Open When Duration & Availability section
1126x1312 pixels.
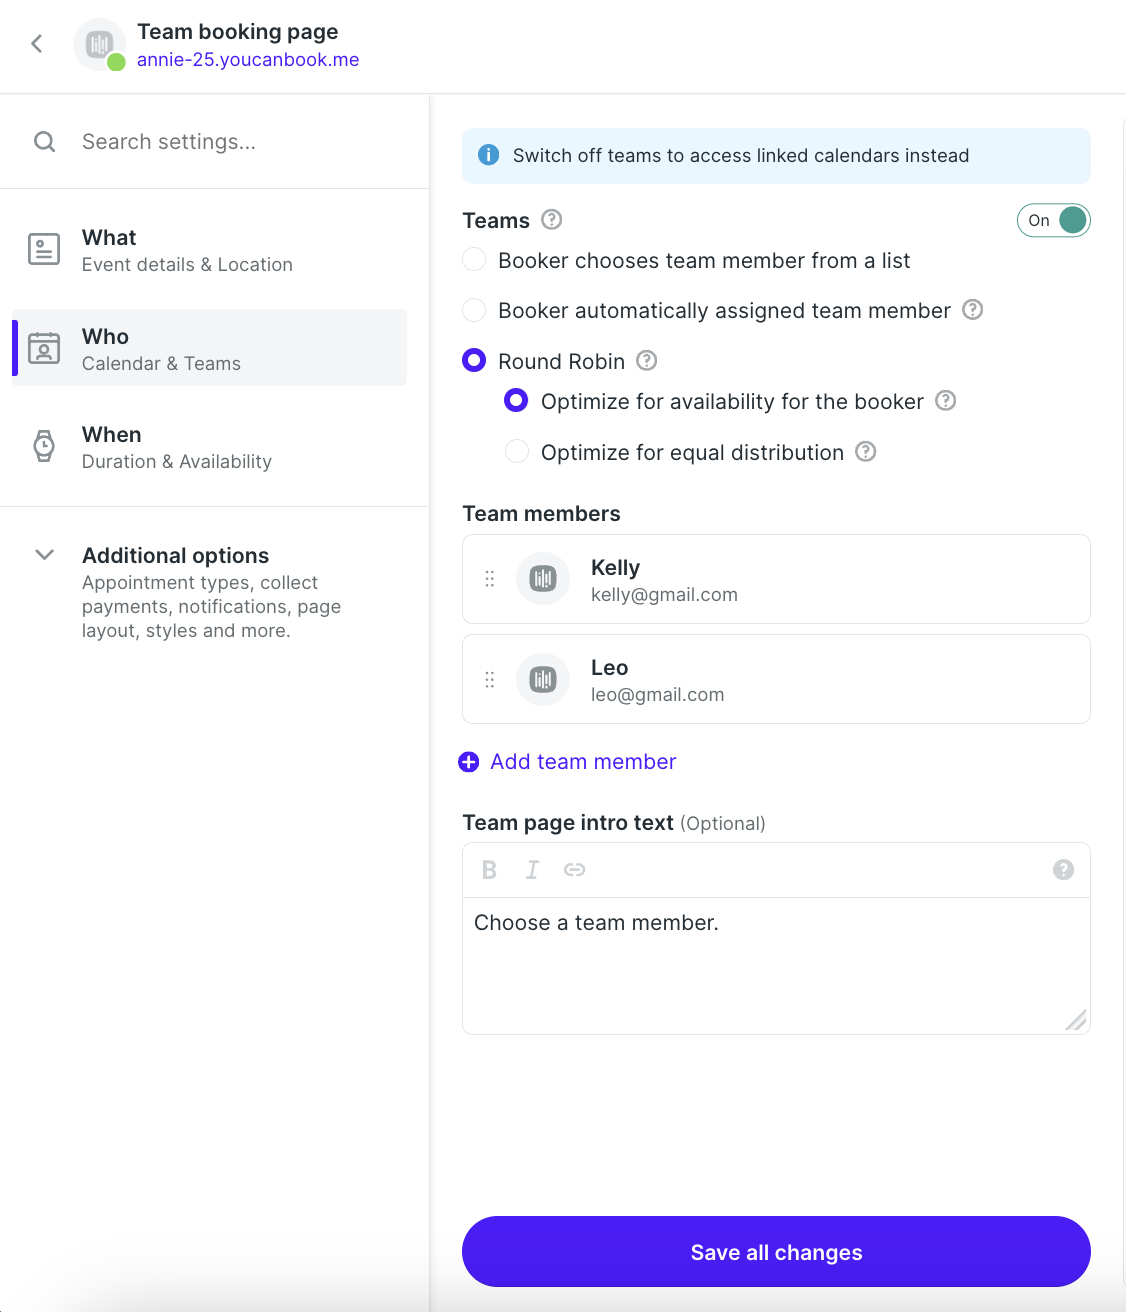point(210,447)
